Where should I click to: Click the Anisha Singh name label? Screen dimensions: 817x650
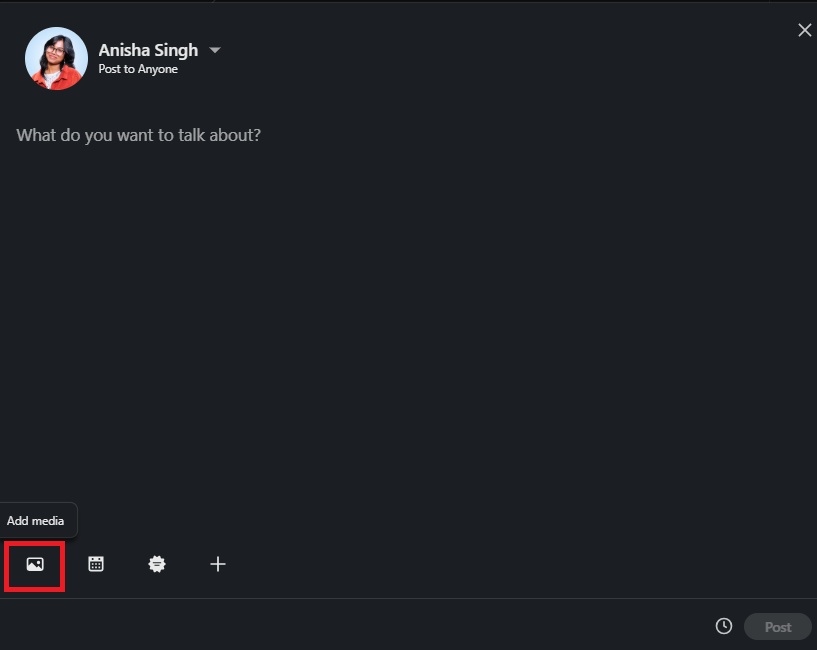tap(148, 50)
